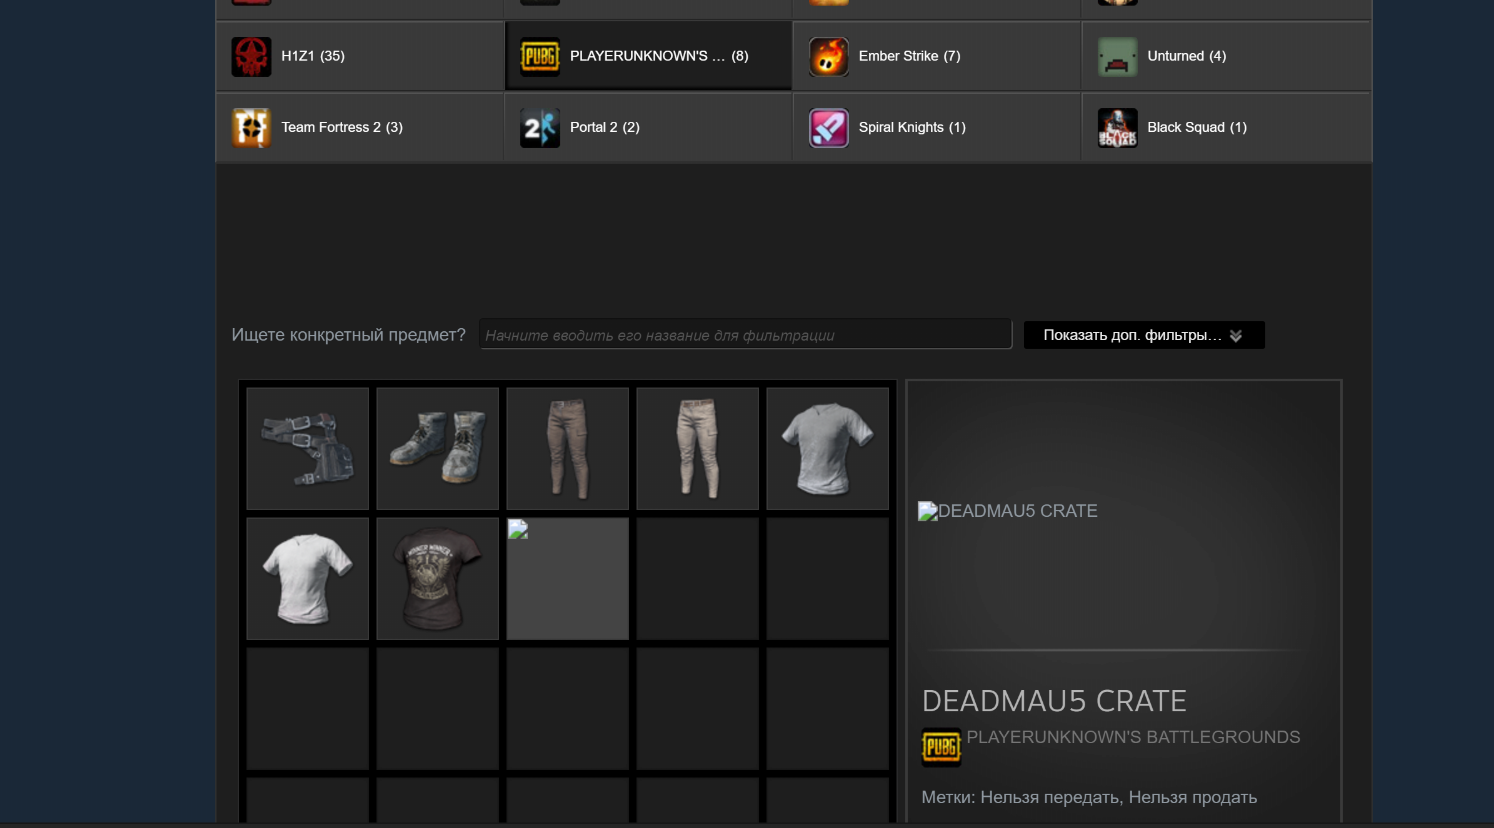
Task: Open the Spiral Knights inventory tab
Action: [937, 127]
